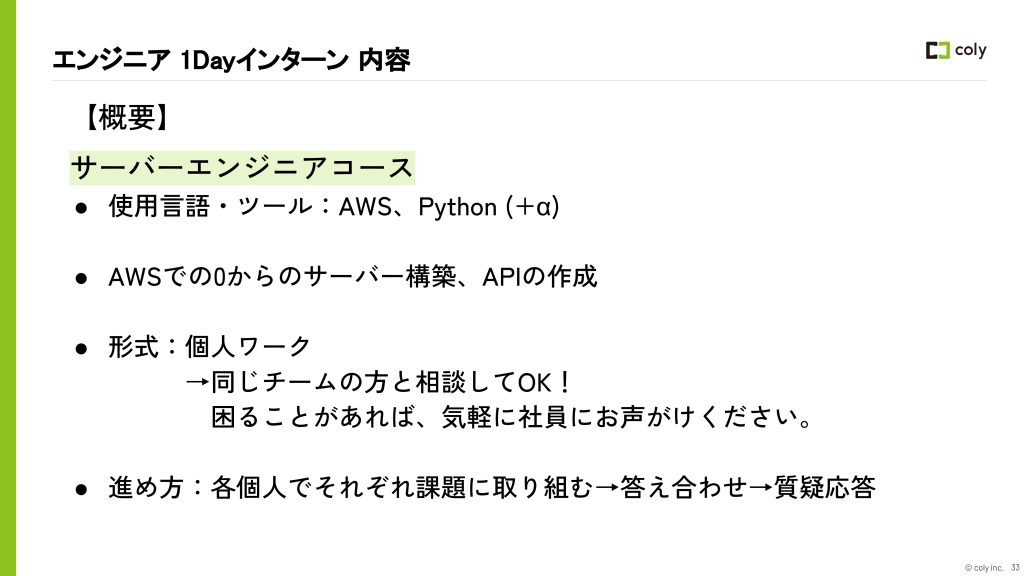Image resolution: width=1024 pixels, height=576 pixels.
Task: Click the bullet before "AWSでの0からのサーバー構築"
Action: click(x=81, y=278)
